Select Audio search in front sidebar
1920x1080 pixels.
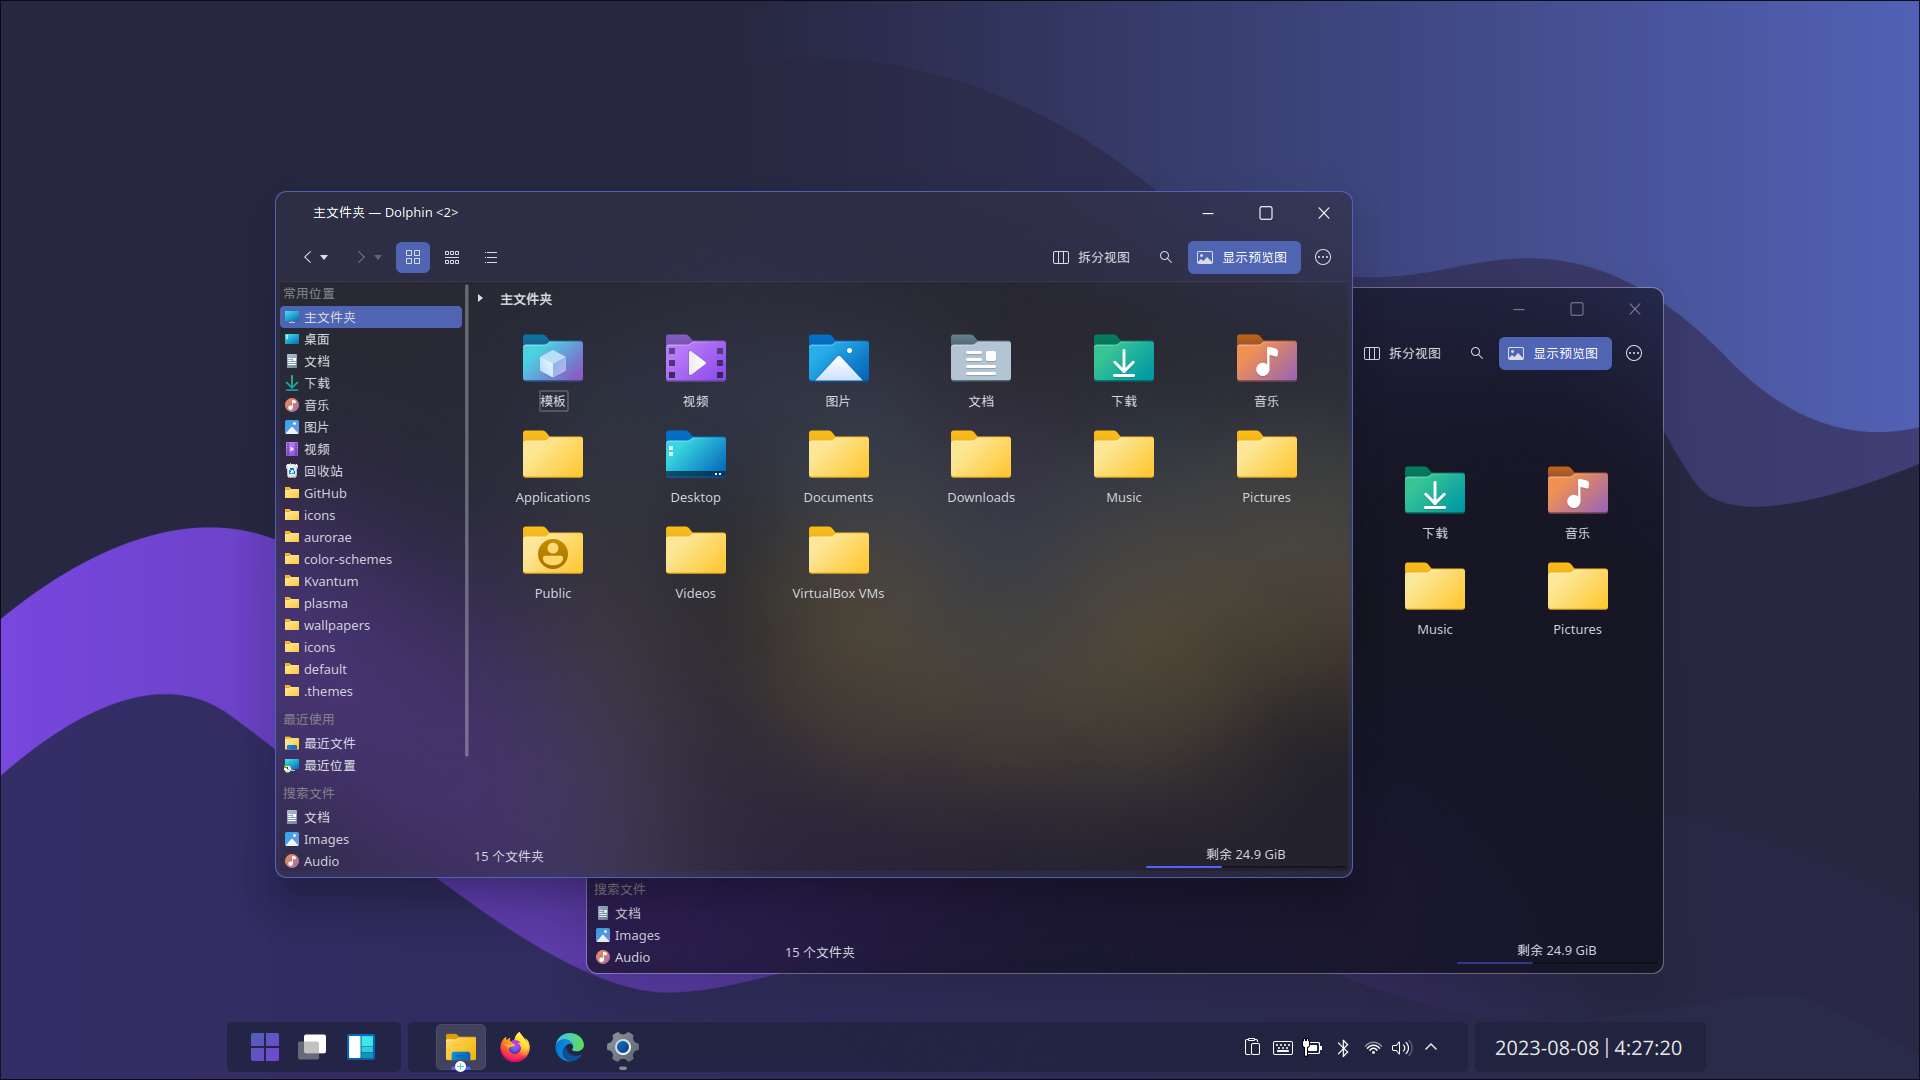(371, 861)
